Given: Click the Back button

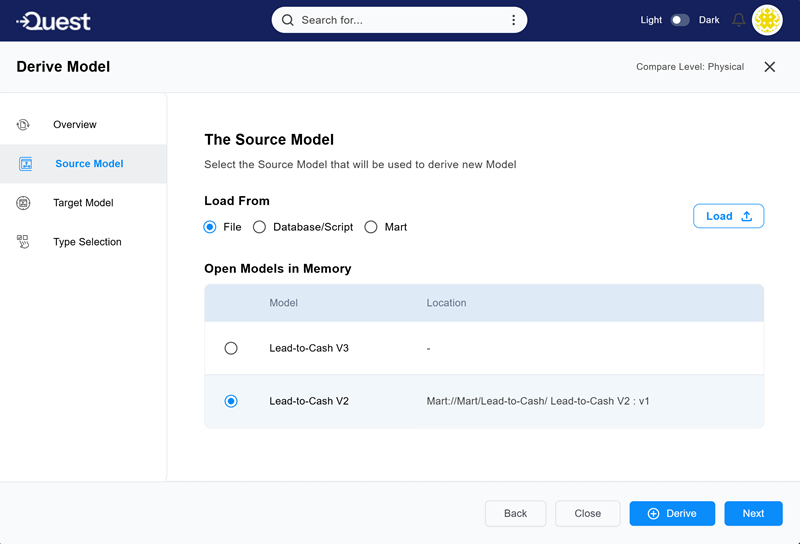Looking at the screenshot, I should click(x=515, y=513).
